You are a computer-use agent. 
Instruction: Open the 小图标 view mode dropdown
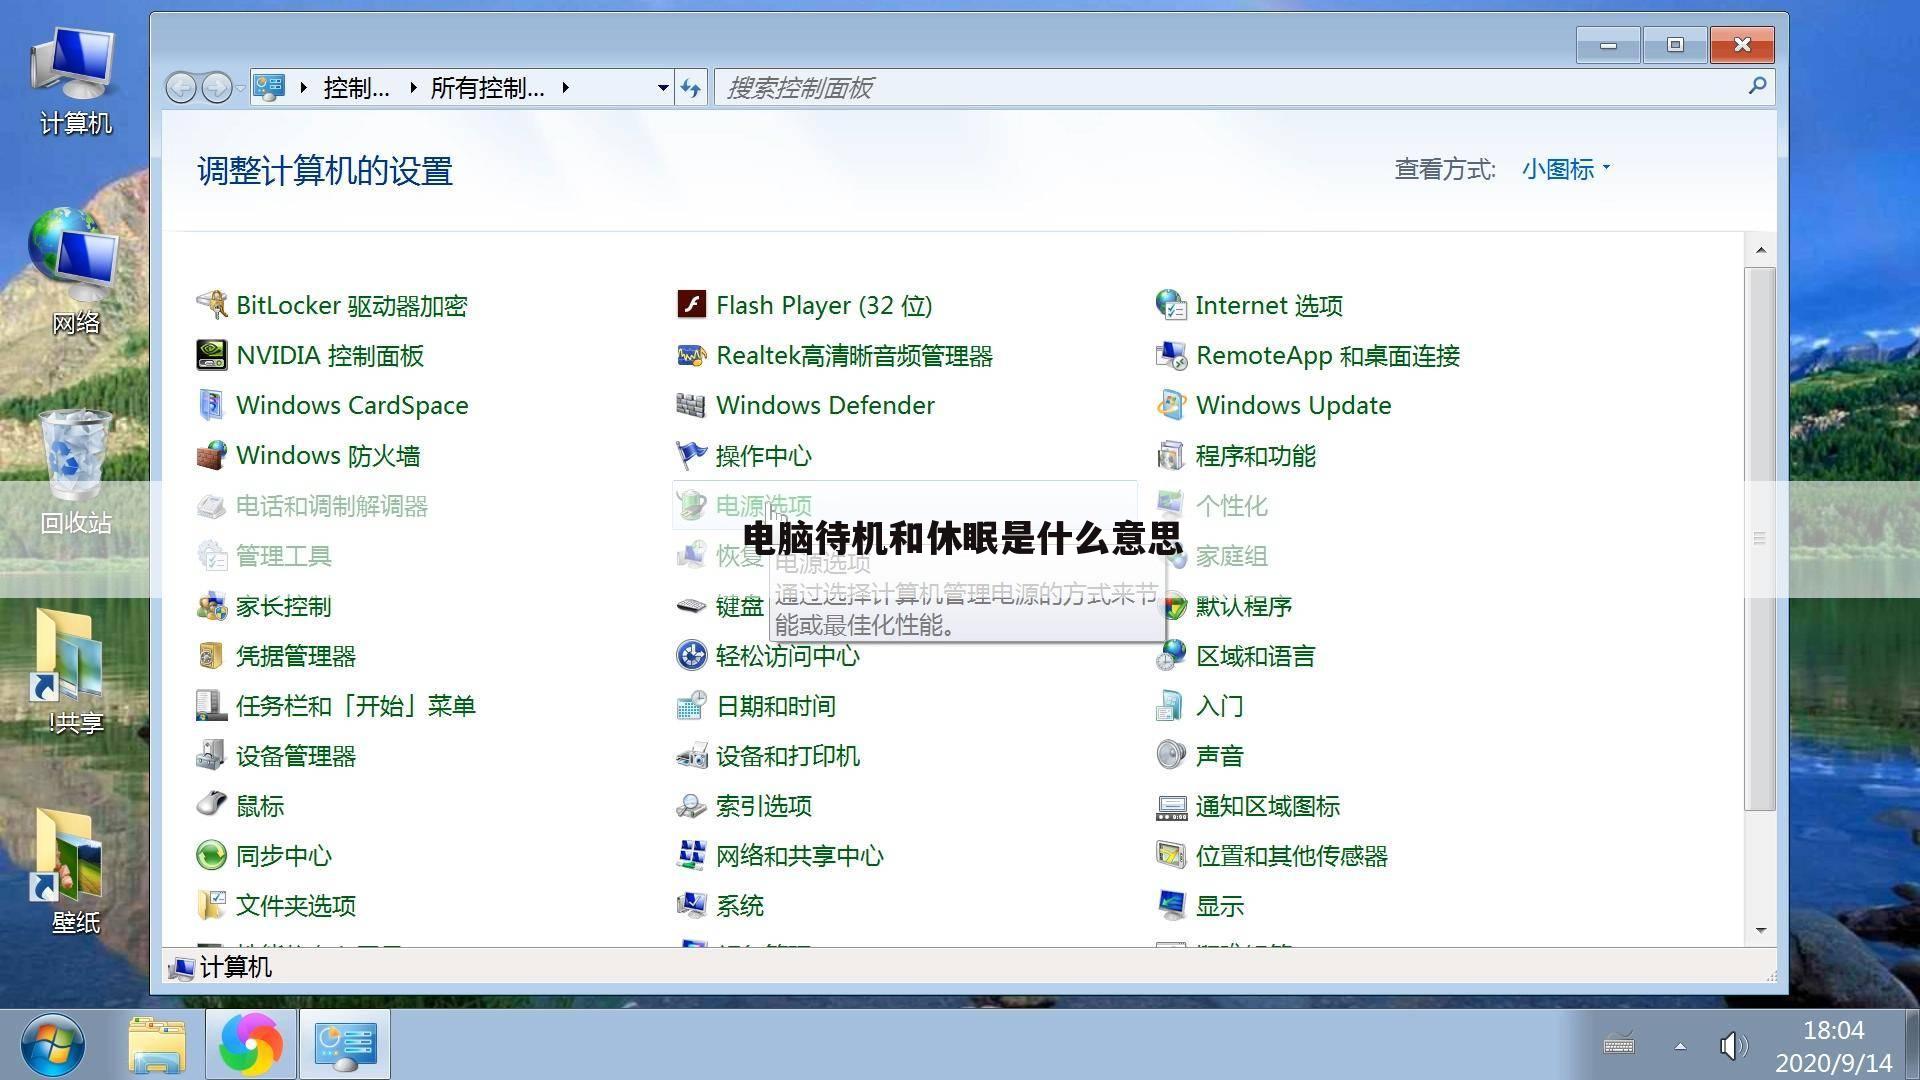click(x=1566, y=169)
